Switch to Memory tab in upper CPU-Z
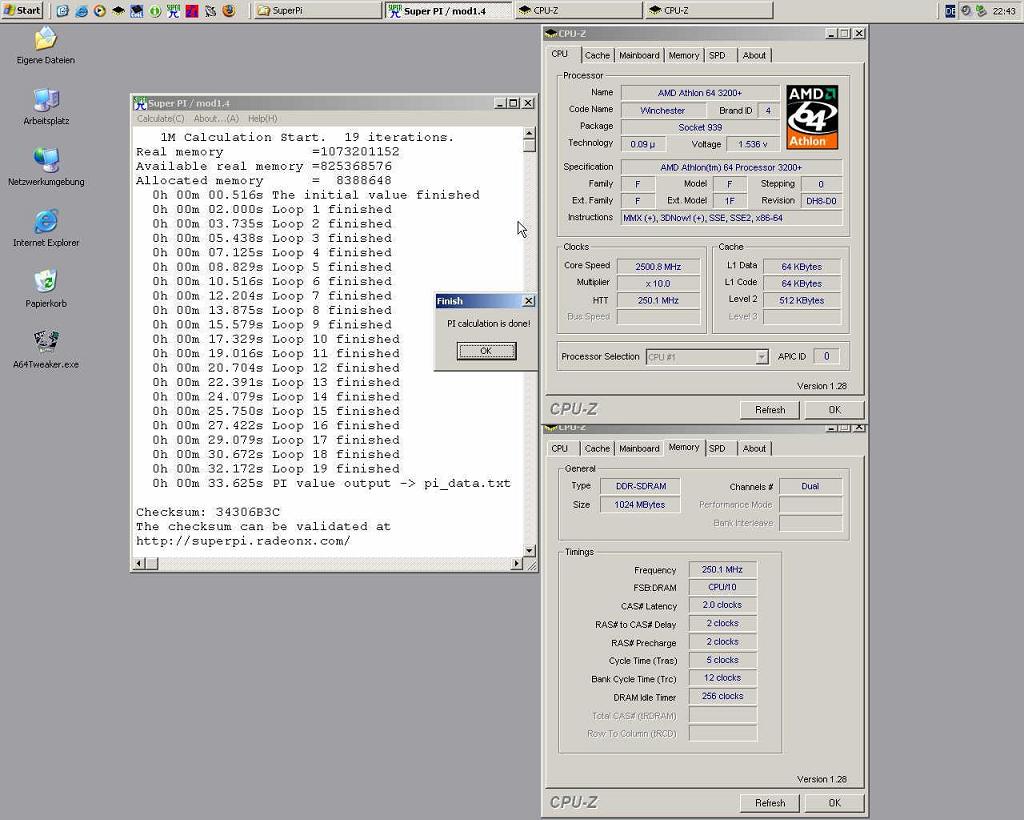Viewport: 1024px width, 820px height. 684,55
